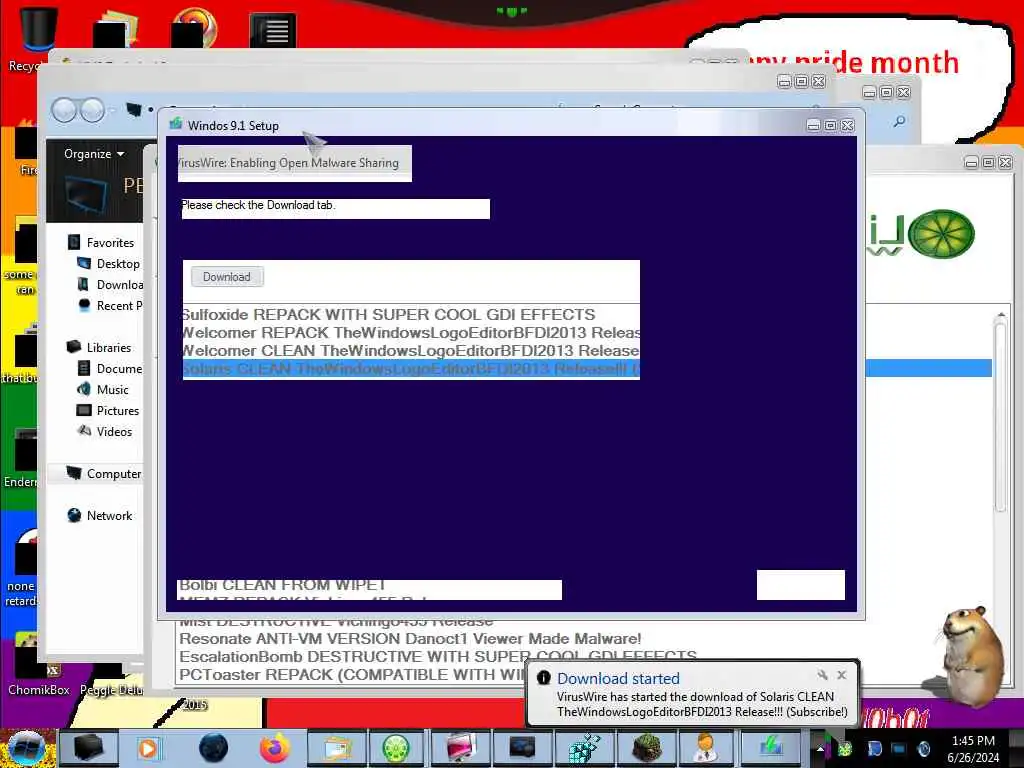Click lime tray icon in system tray
This screenshot has width=1024, height=768.
[x=844, y=748]
